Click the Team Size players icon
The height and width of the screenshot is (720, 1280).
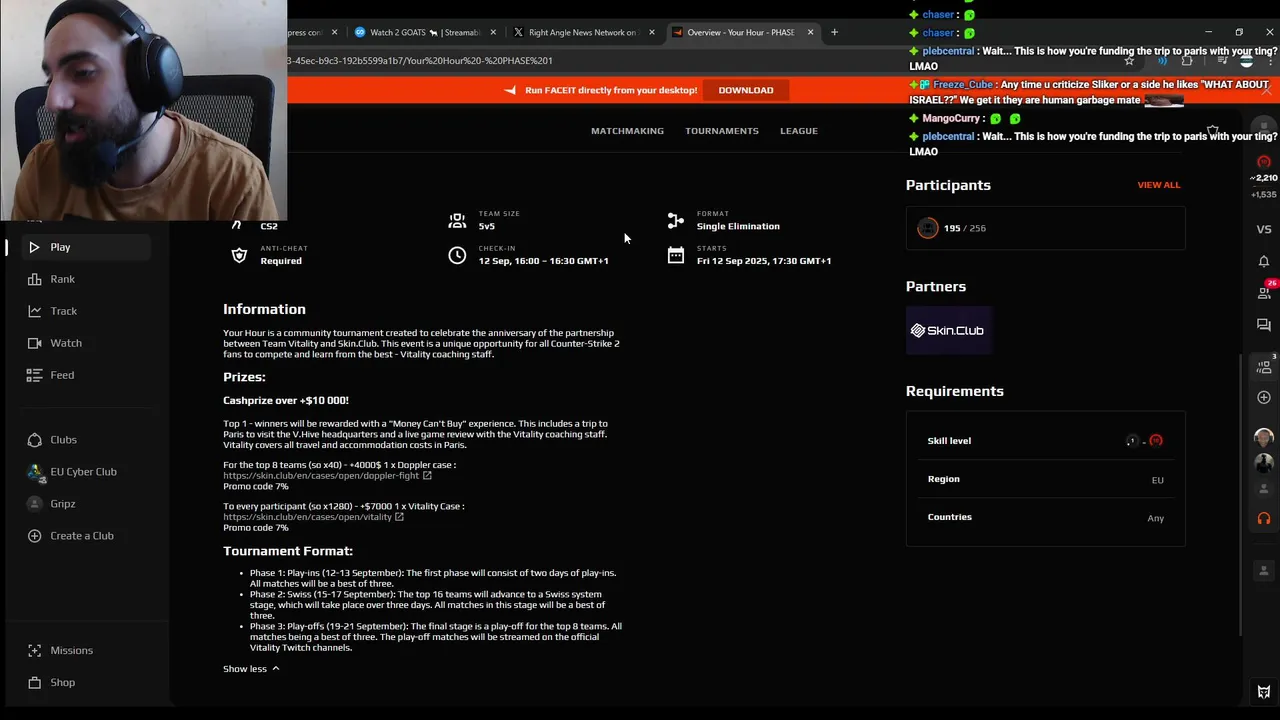pos(457,220)
